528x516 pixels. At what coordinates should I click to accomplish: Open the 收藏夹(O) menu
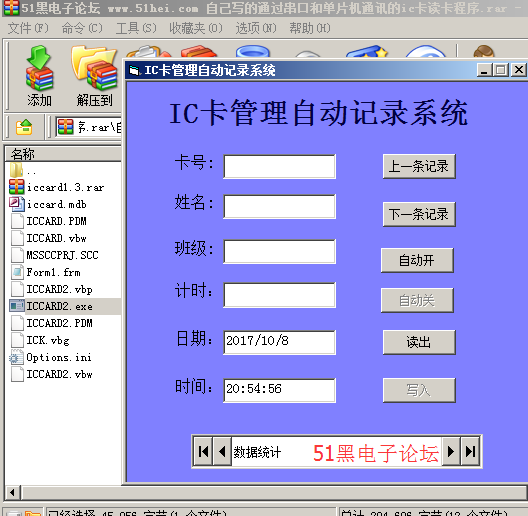point(196,28)
